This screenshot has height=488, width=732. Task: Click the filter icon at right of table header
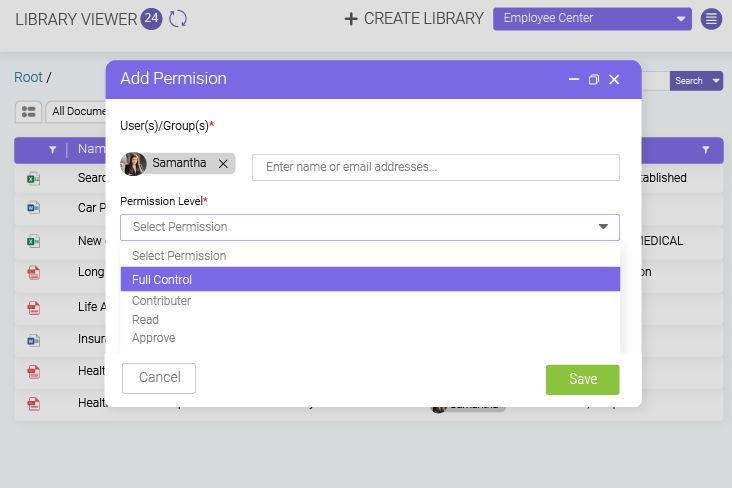click(705, 149)
